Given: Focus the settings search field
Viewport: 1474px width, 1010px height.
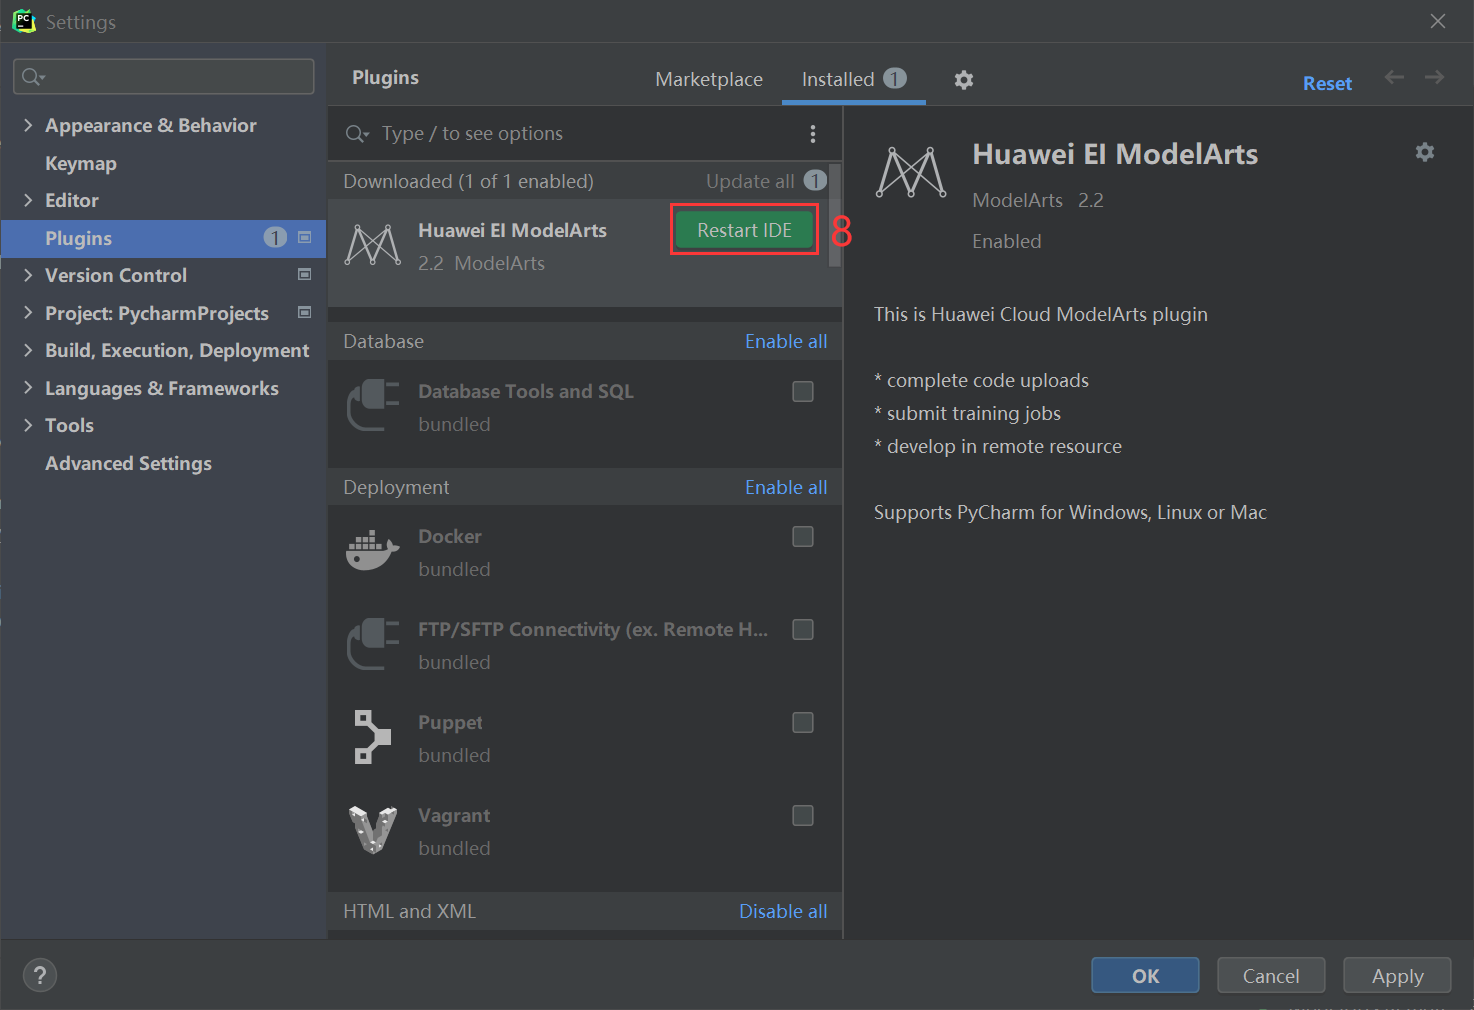Looking at the screenshot, I should click(164, 77).
